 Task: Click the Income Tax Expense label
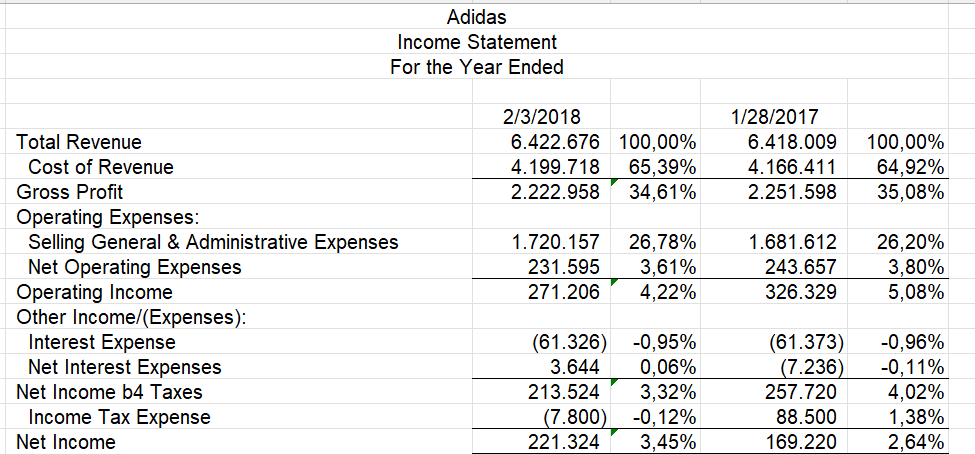pos(119,417)
